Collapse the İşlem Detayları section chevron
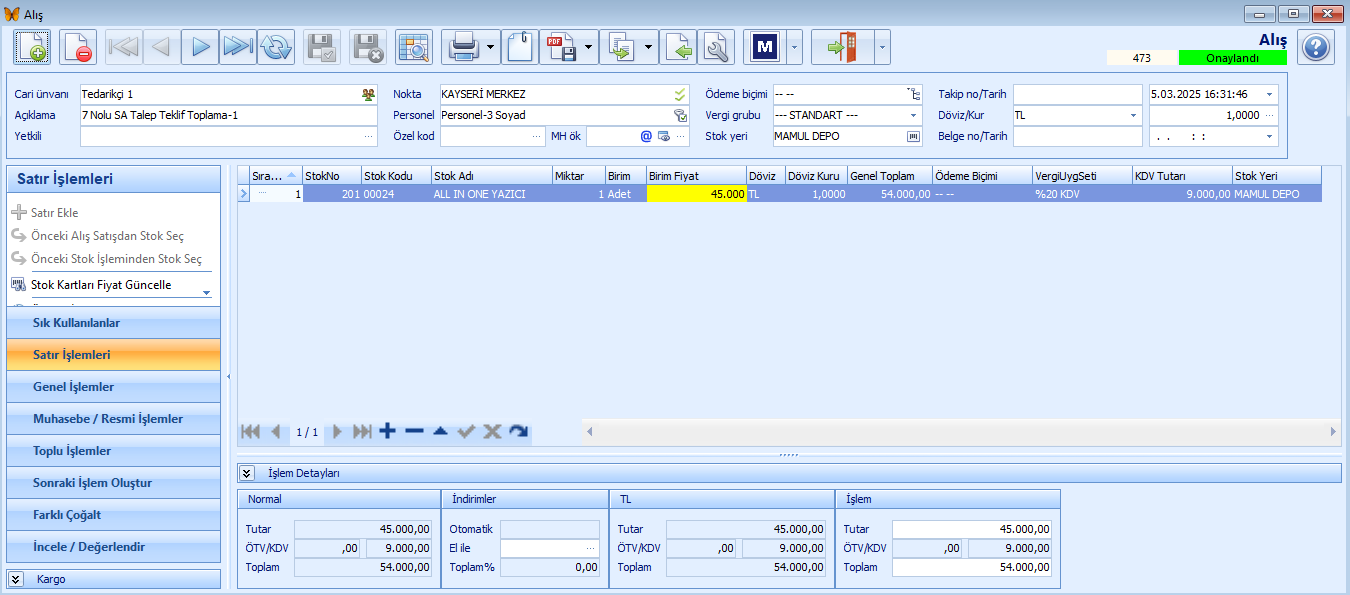The height and width of the screenshot is (595, 1350). tap(247, 473)
